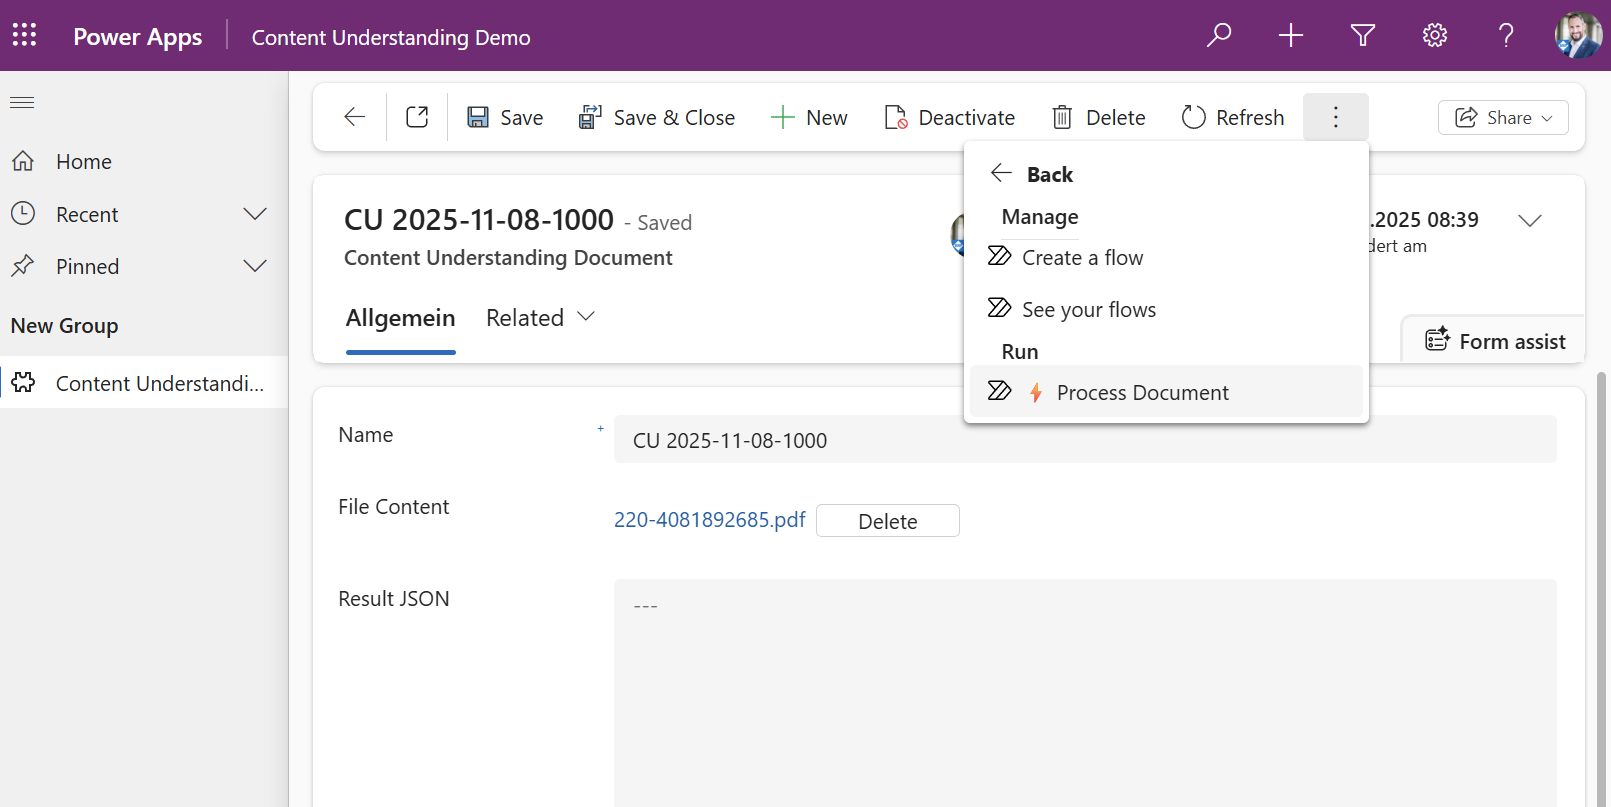Image resolution: width=1611 pixels, height=807 pixels.
Task: Open search with the magnifier icon
Action: pyautogui.click(x=1219, y=36)
